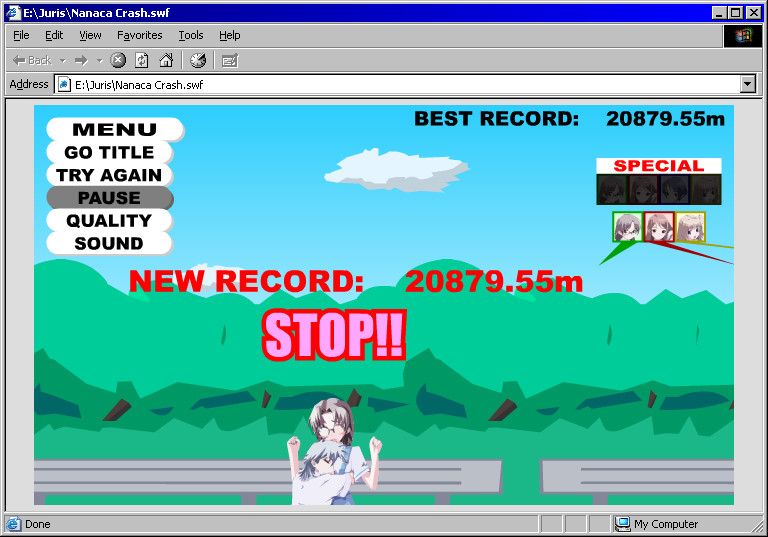Open the Back history dropdown arrow
Viewport: 768px width, 537px height.
click(63, 61)
